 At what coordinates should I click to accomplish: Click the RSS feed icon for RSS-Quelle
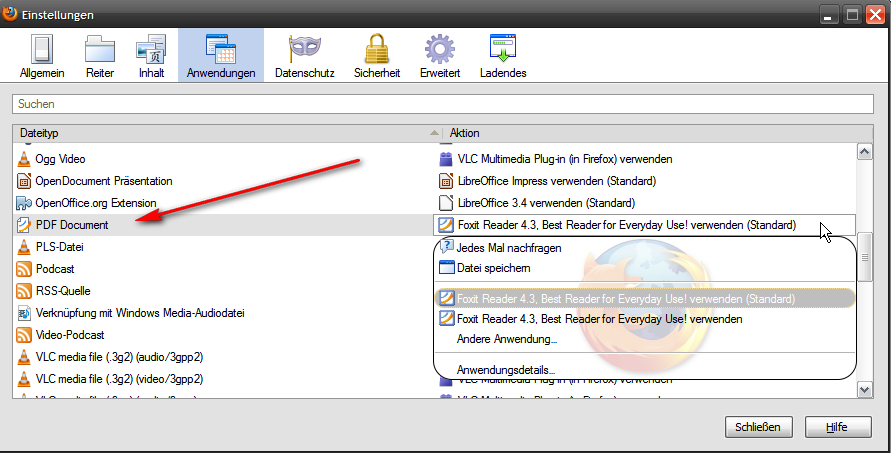tap(24, 291)
